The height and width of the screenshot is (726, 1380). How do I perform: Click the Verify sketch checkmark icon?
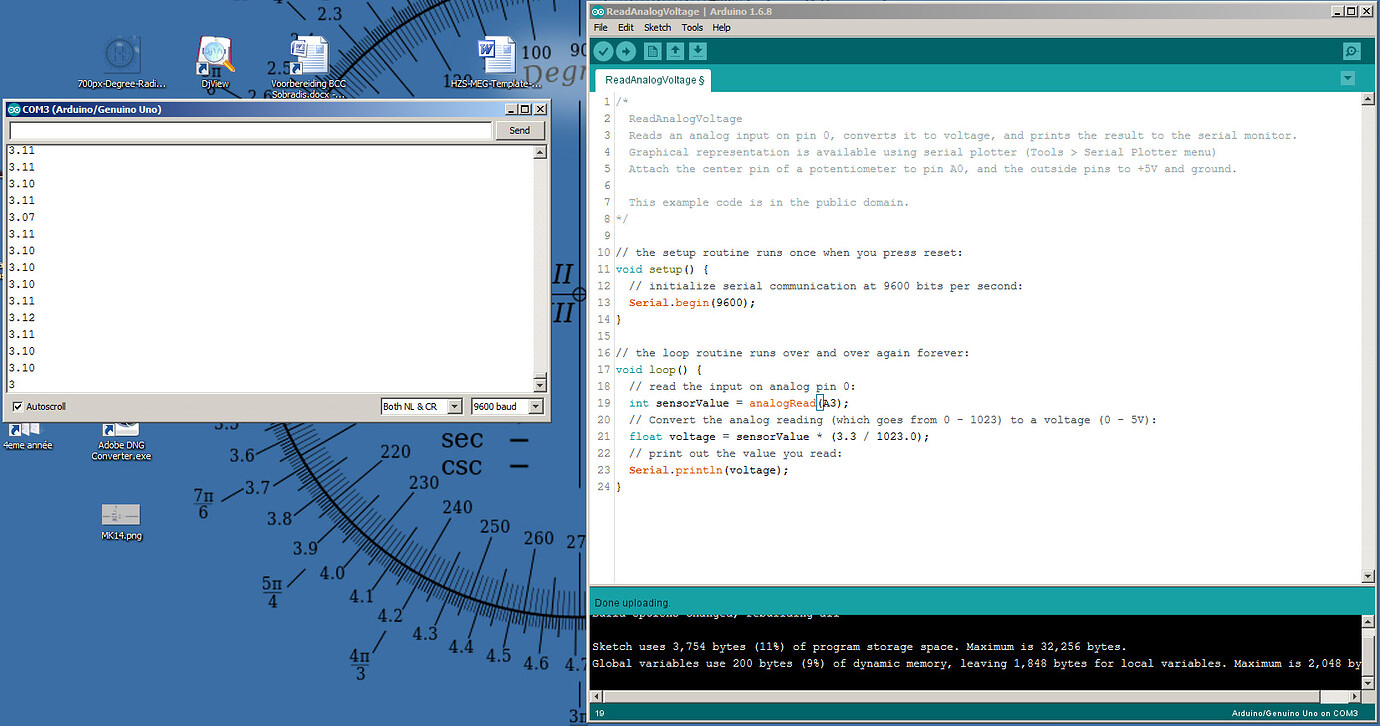click(x=602, y=51)
